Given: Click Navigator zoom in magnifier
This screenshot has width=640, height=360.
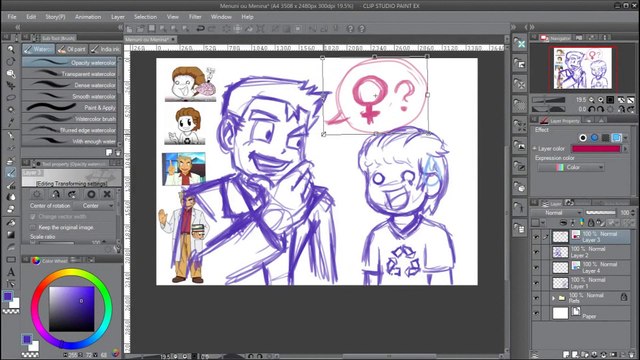Looking at the screenshot, I should click(x=601, y=100).
